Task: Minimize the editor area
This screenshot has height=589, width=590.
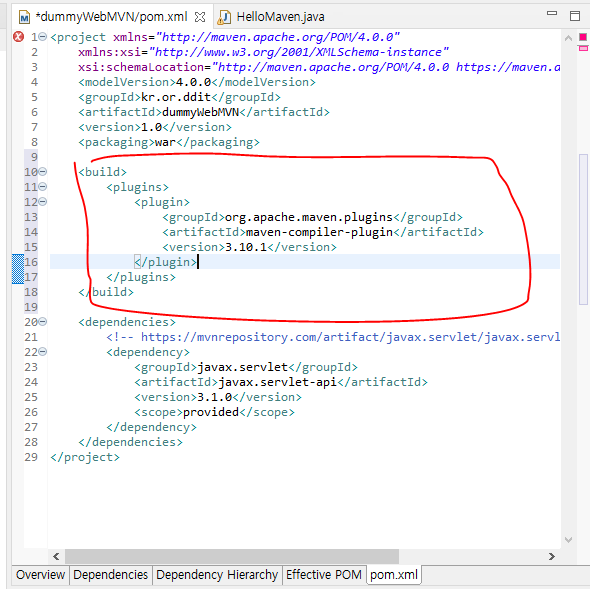Action: [552, 14]
